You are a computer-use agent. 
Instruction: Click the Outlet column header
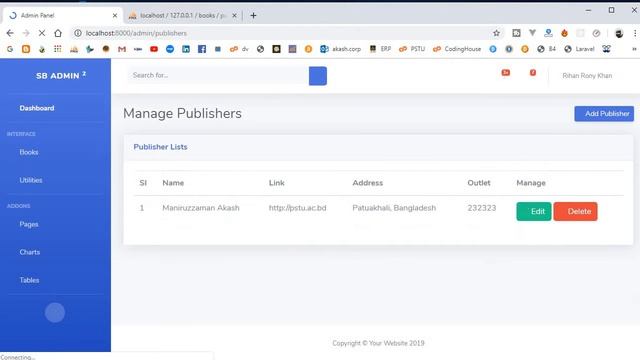coord(479,183)
